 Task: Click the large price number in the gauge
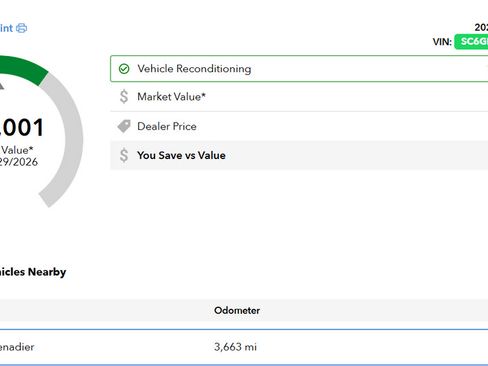click(22, 127)
